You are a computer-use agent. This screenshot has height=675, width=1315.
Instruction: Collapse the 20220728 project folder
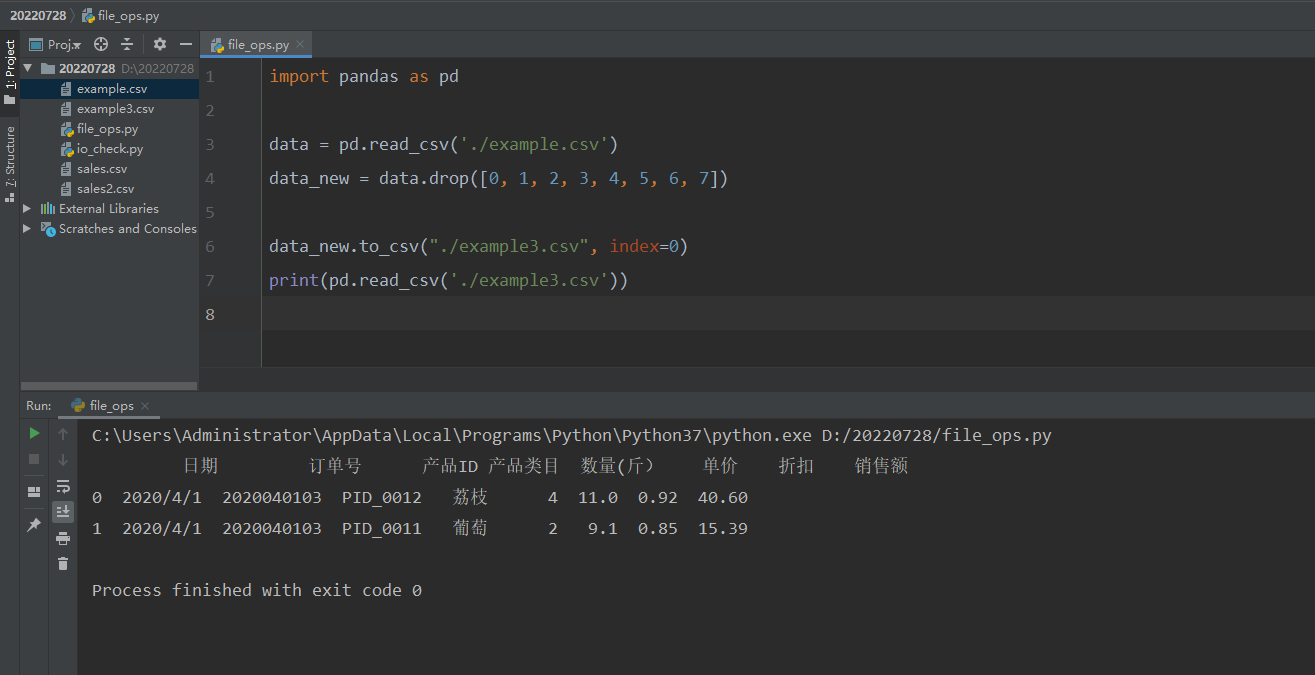28,68
